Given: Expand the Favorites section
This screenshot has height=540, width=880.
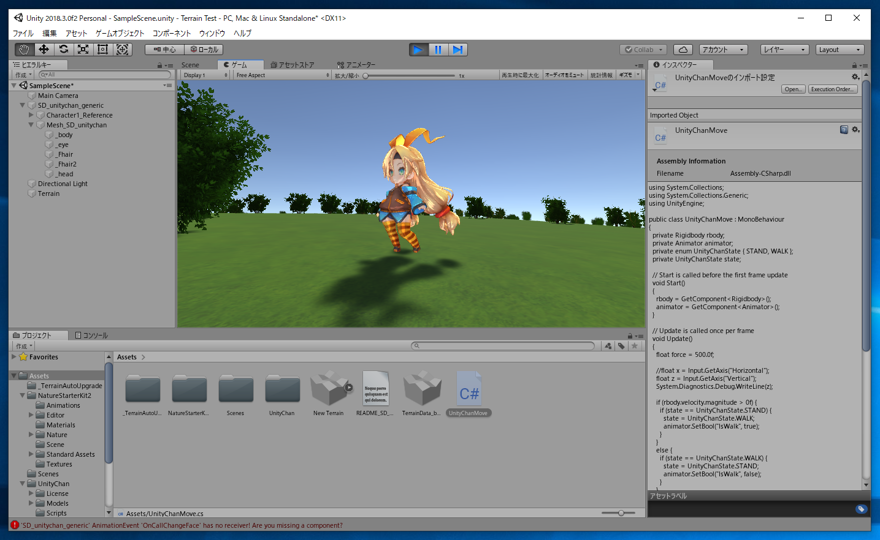Looking at the screenshot, I should coord(14,356).
